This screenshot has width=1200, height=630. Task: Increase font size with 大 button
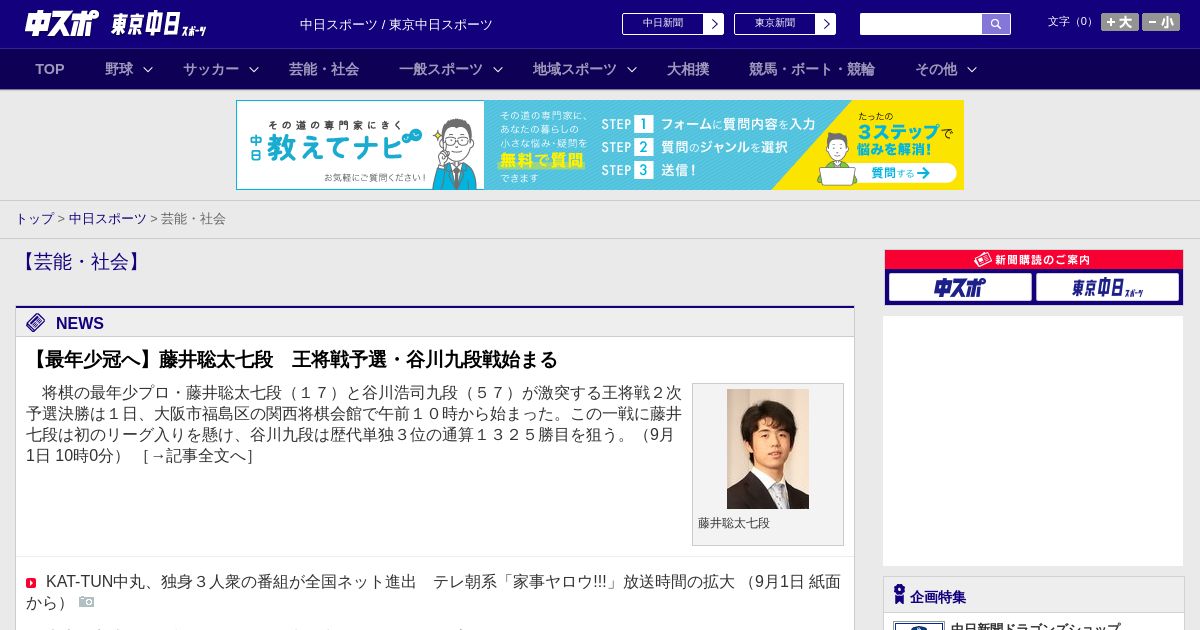pos(1120,22)
